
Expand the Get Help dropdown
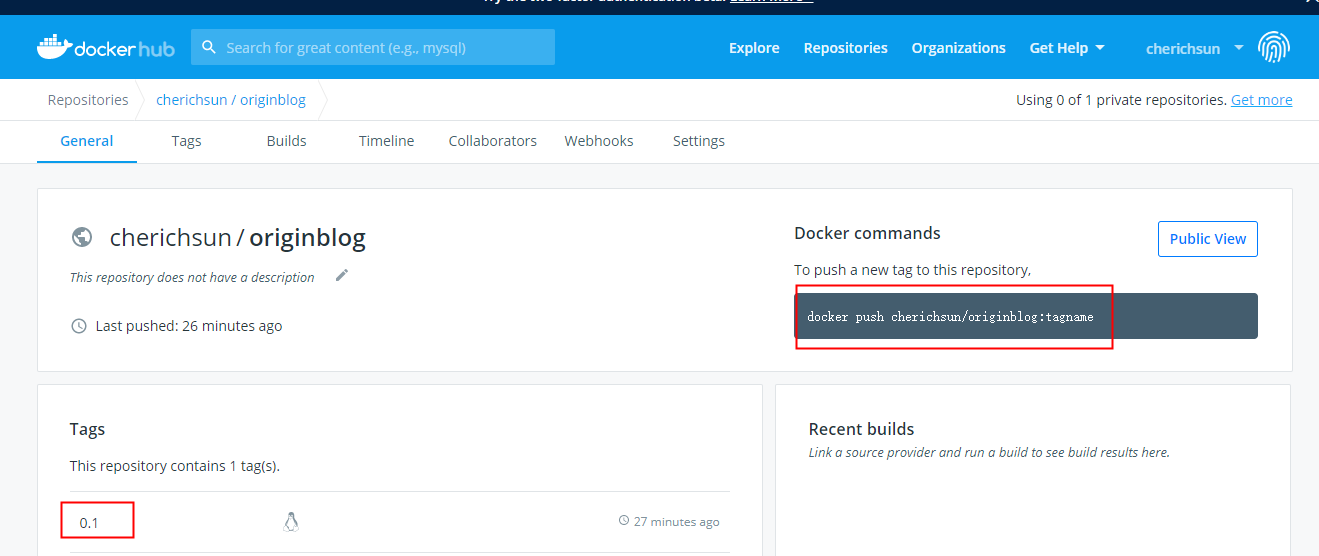point(1067,48)
